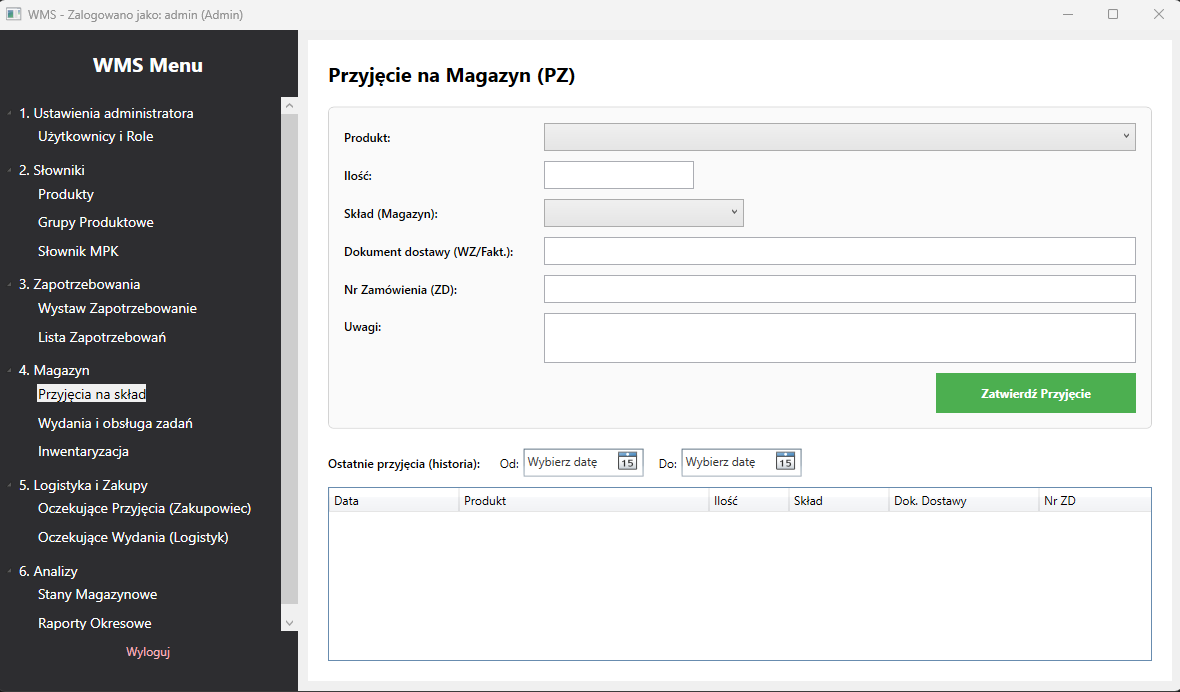1180x692 pixels.
Task: Collapse the 2. Słowniki tree section
Action: point(9,171)
